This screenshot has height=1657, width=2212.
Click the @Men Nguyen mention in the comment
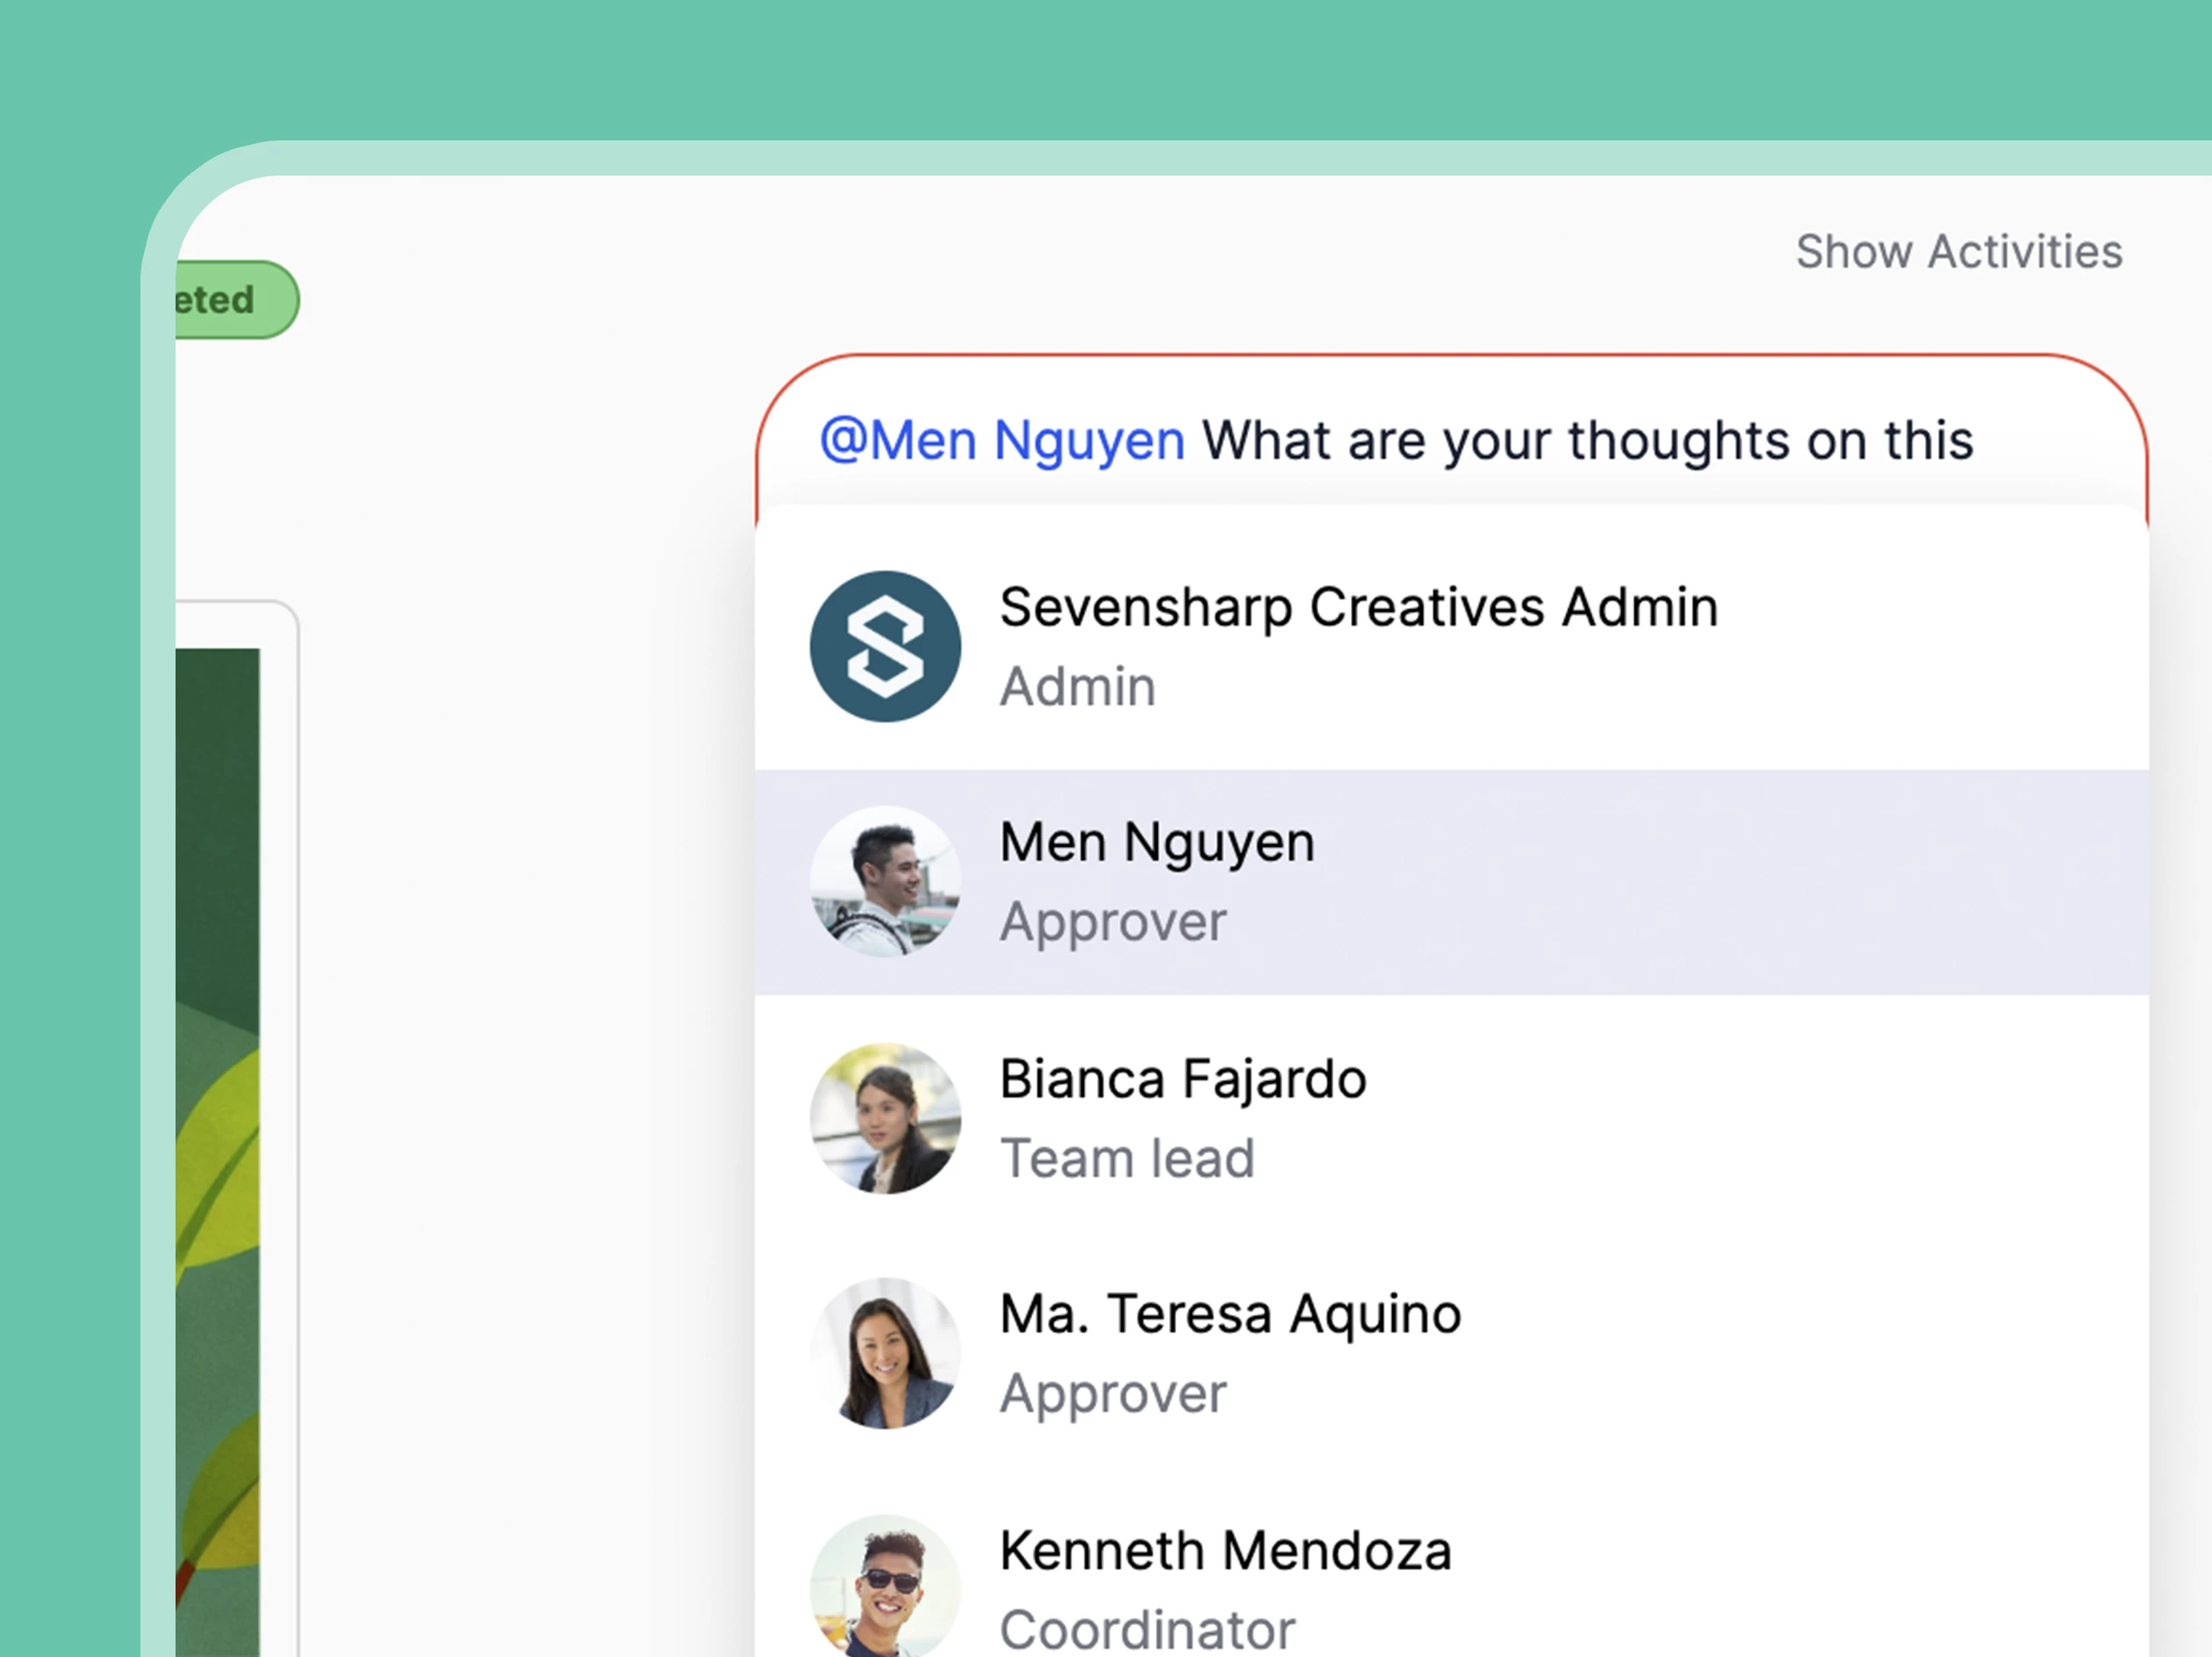point(1001,438)
